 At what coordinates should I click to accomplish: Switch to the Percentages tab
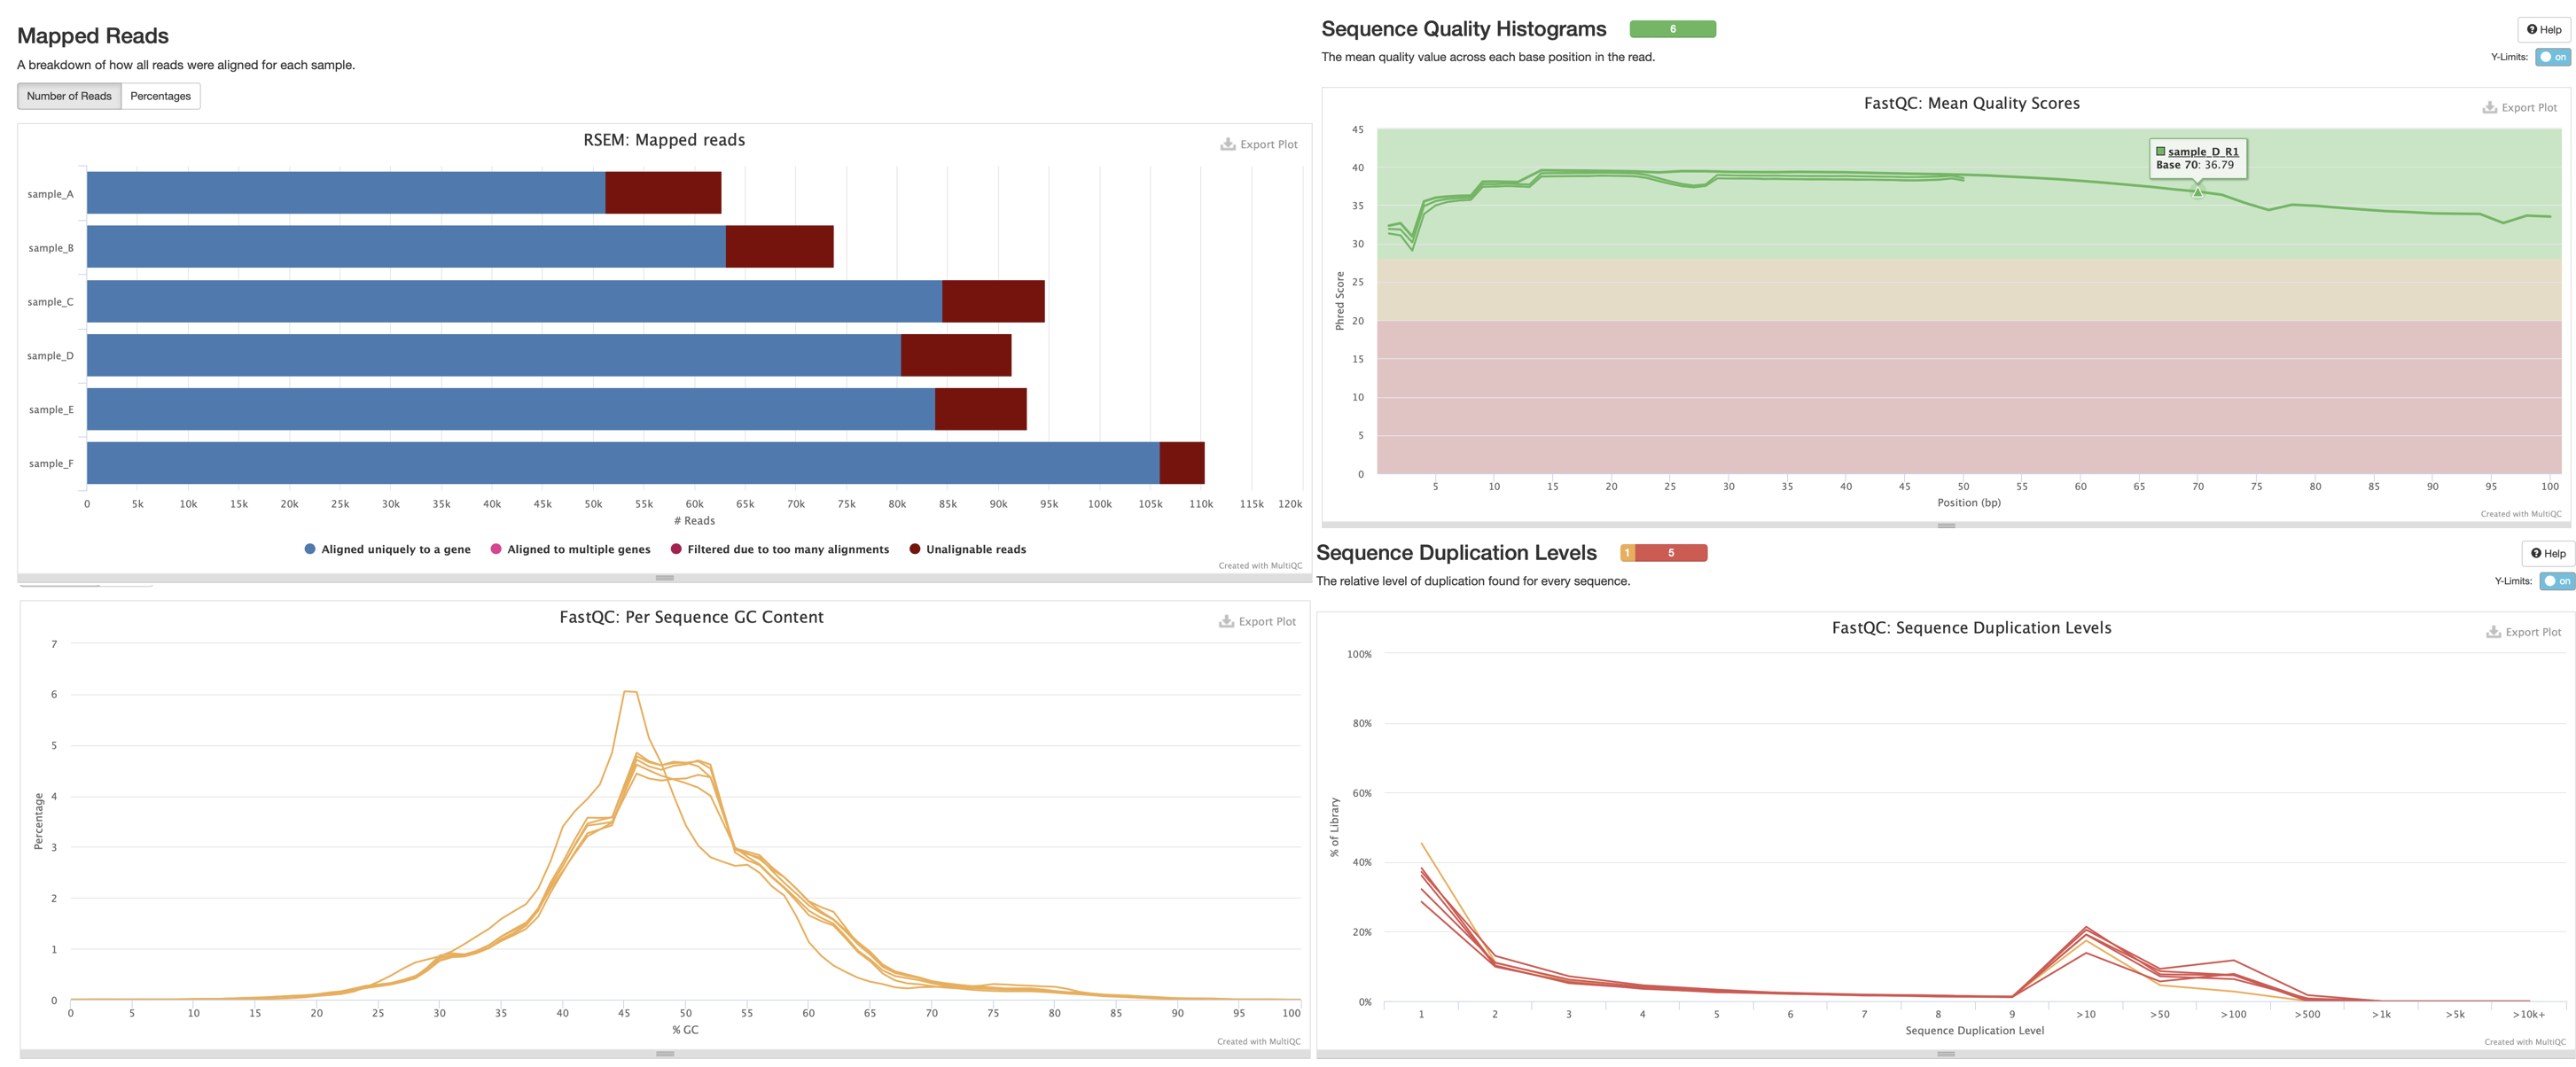tap(160, 96)
